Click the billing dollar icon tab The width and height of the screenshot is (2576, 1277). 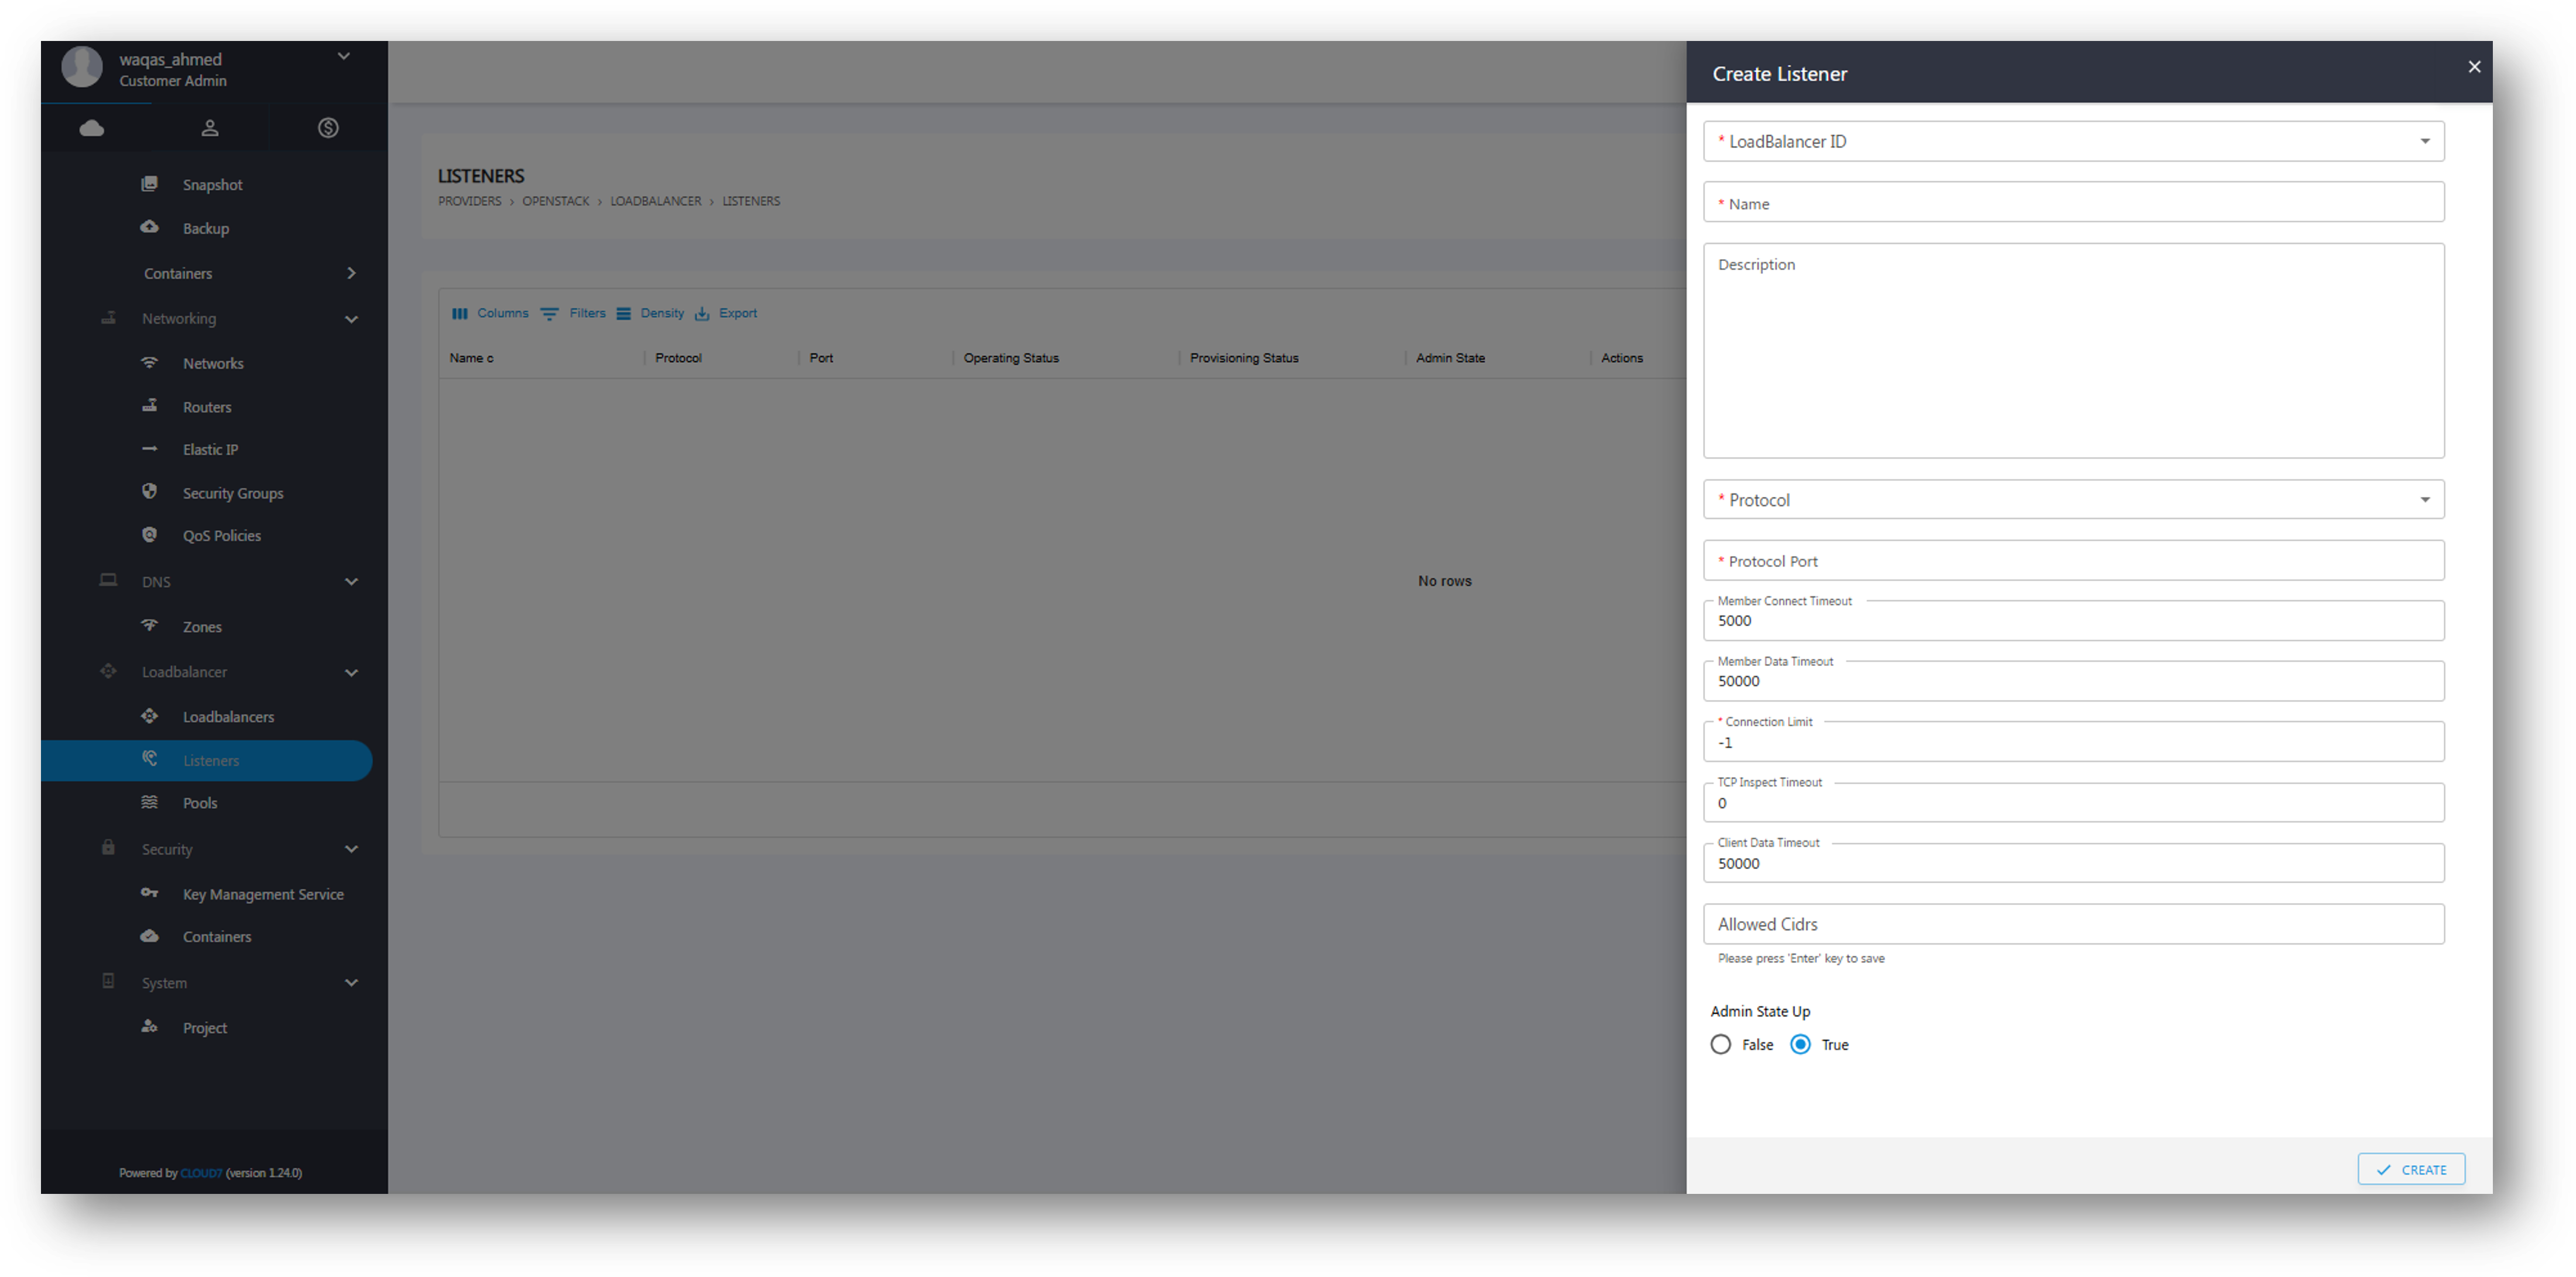point(328,128)
